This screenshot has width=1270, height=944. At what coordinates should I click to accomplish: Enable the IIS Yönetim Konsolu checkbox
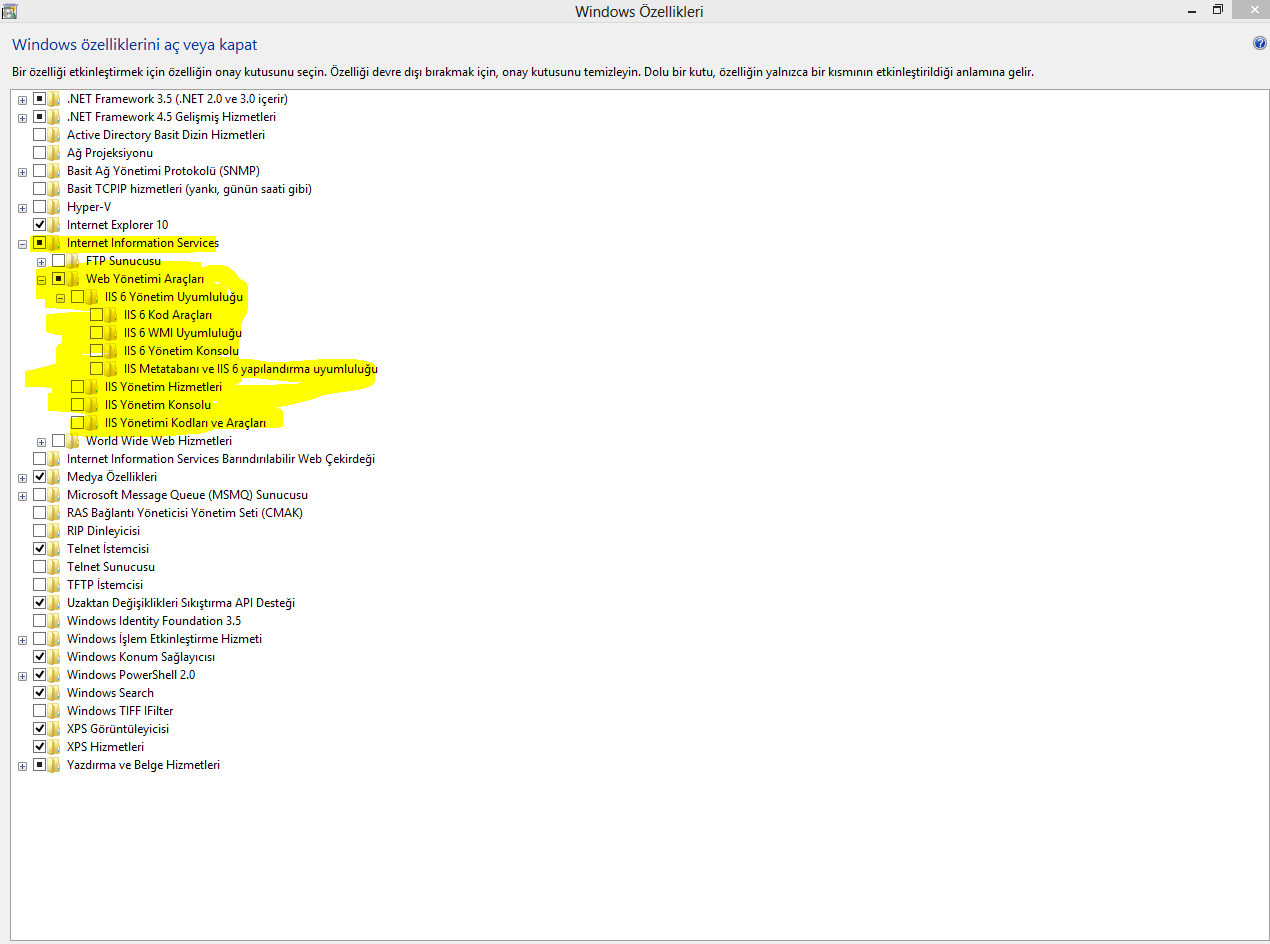(78, 405)
